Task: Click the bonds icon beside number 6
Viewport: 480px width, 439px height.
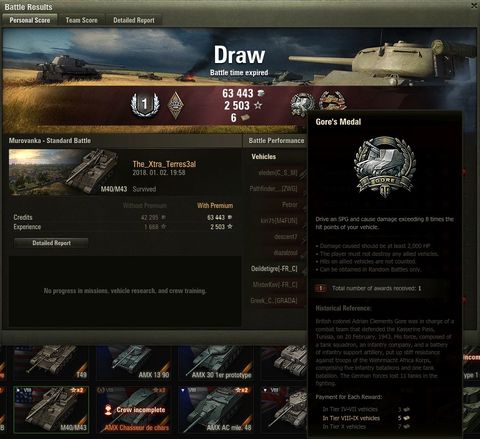Action: point(245,117)
